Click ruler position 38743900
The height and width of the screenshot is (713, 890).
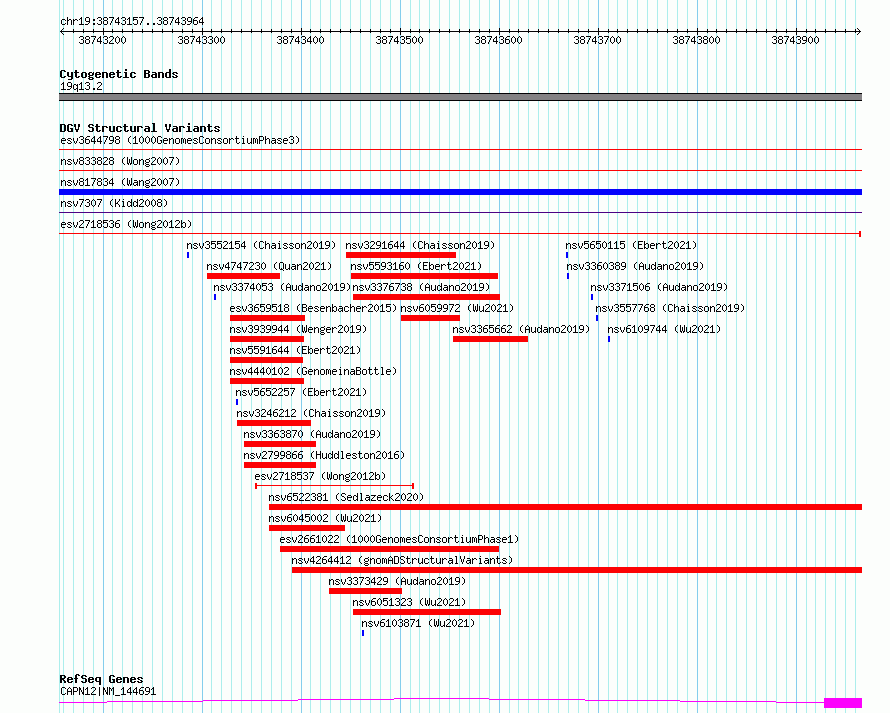click(x=795, y=40)
